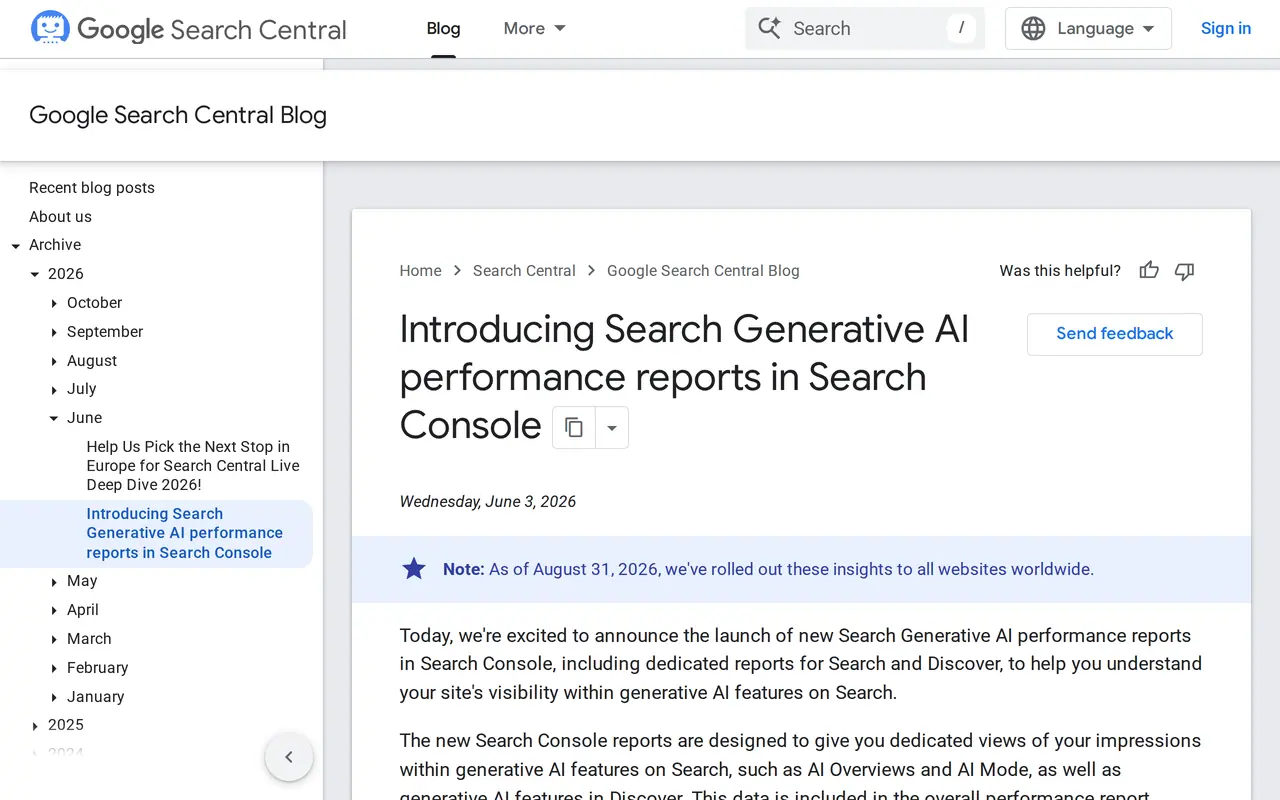1280x800 pixels.
Task: Click the Sign in link
Action: point(1226,28)
